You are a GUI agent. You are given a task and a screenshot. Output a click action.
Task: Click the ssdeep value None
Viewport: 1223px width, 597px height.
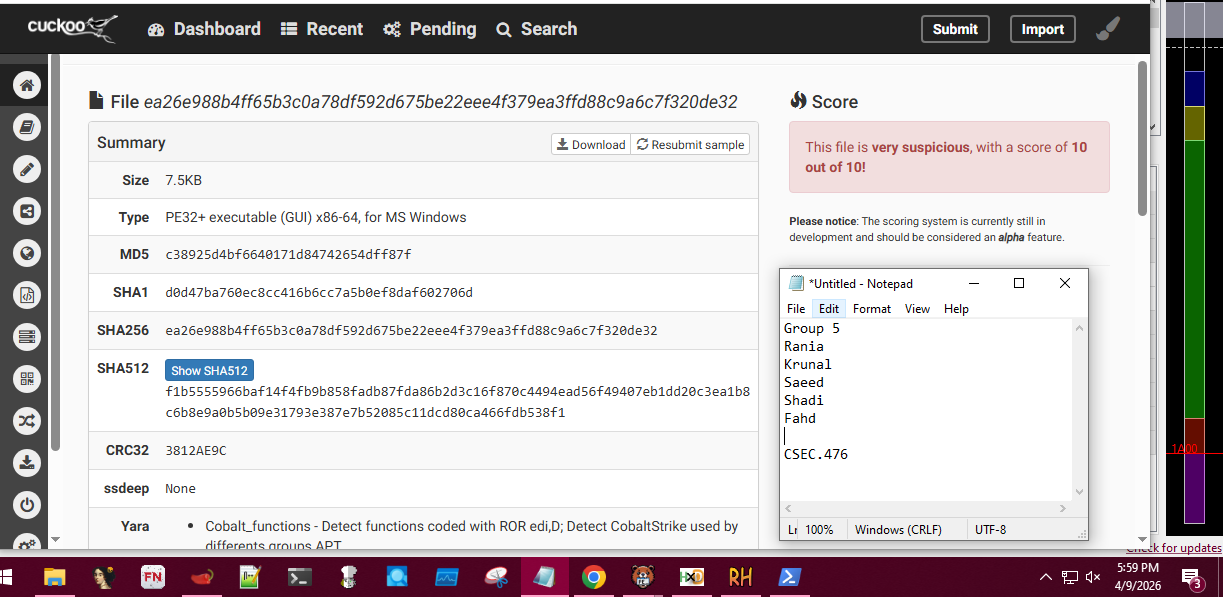[181, 489]
